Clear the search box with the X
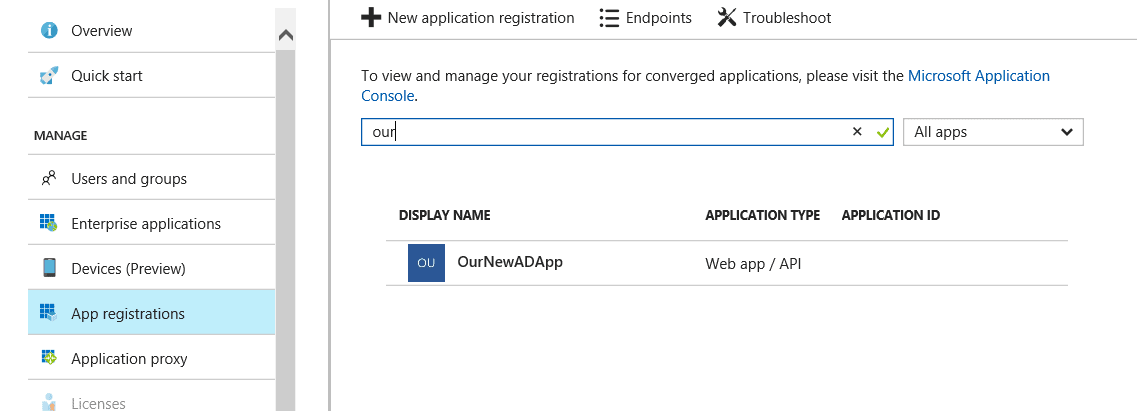The width and height of the screenshot is (1137, 411). pos(857,132)
